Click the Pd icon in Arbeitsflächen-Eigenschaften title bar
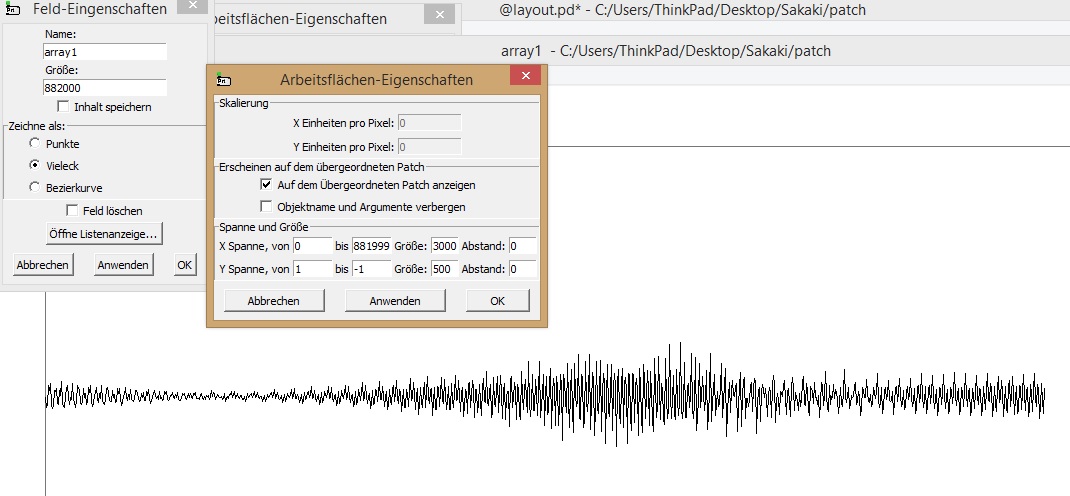The height and width of the screenshot is (496, 1070). [224, 80]
